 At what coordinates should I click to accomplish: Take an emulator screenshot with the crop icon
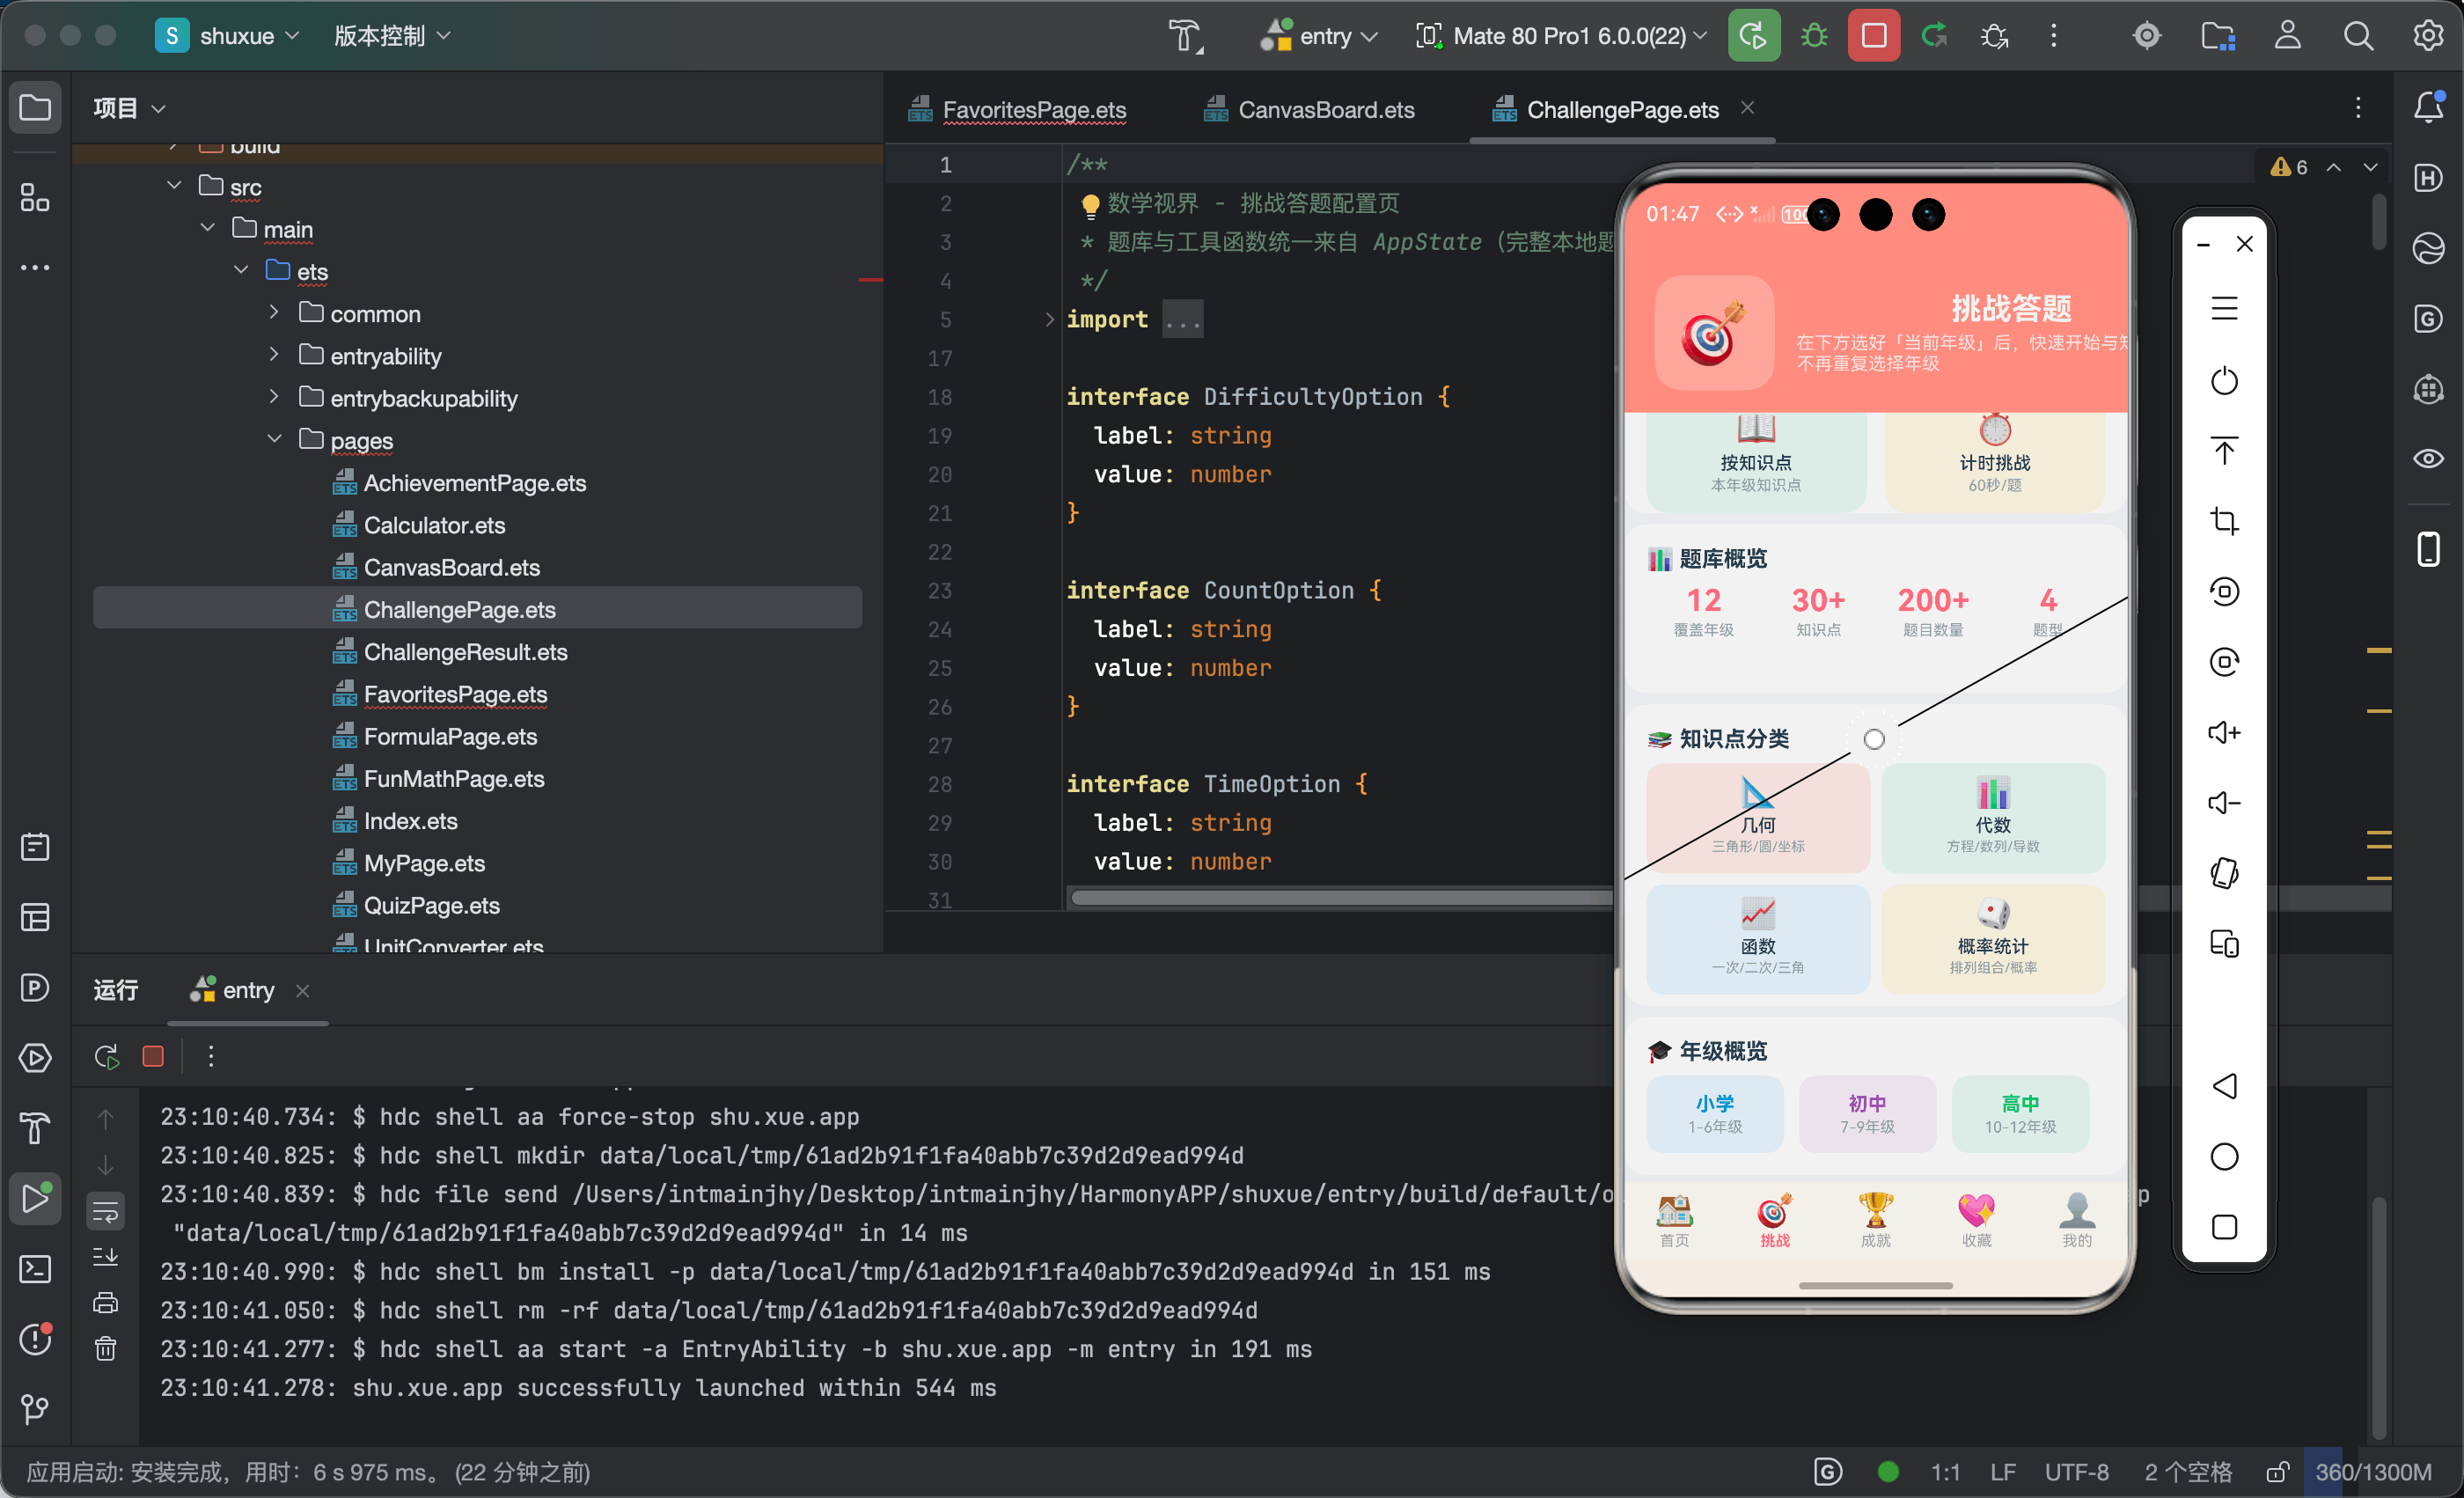[2224, 521]
